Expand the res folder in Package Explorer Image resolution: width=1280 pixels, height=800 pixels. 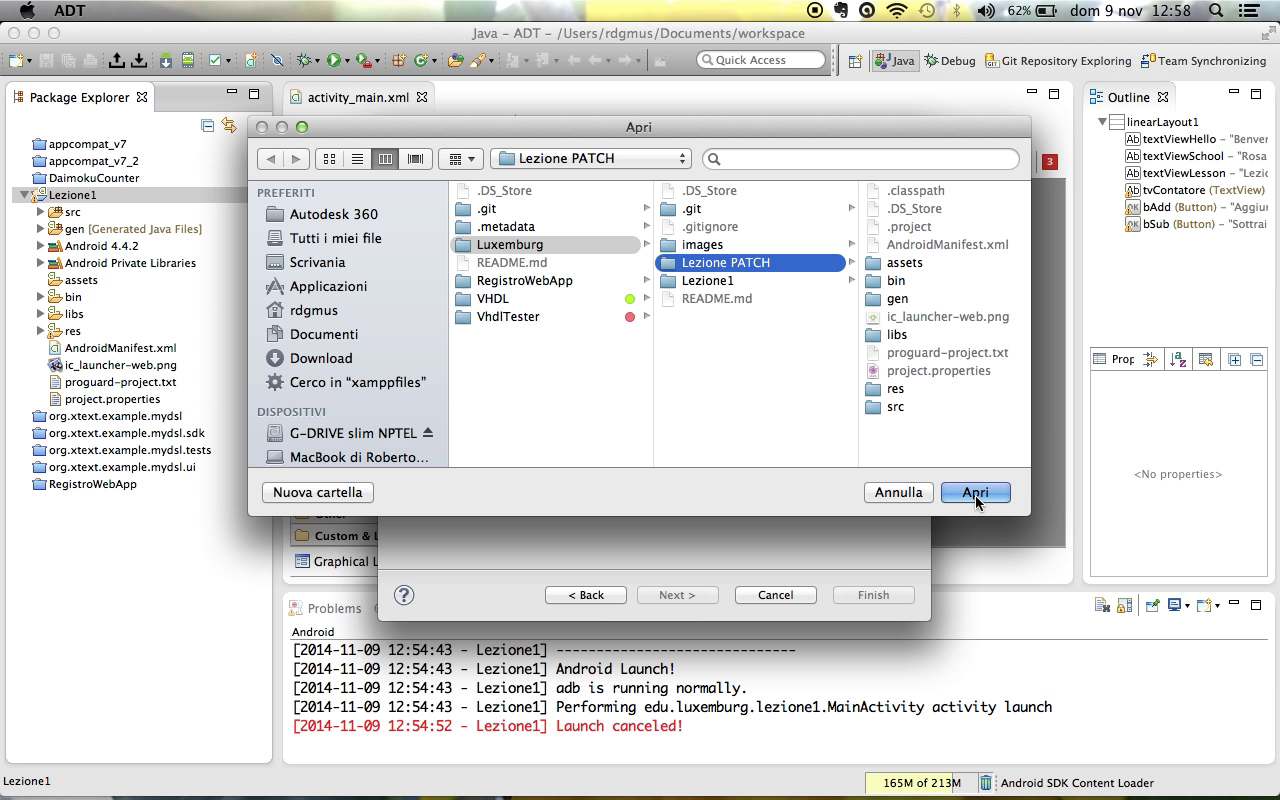click(40, 331)
